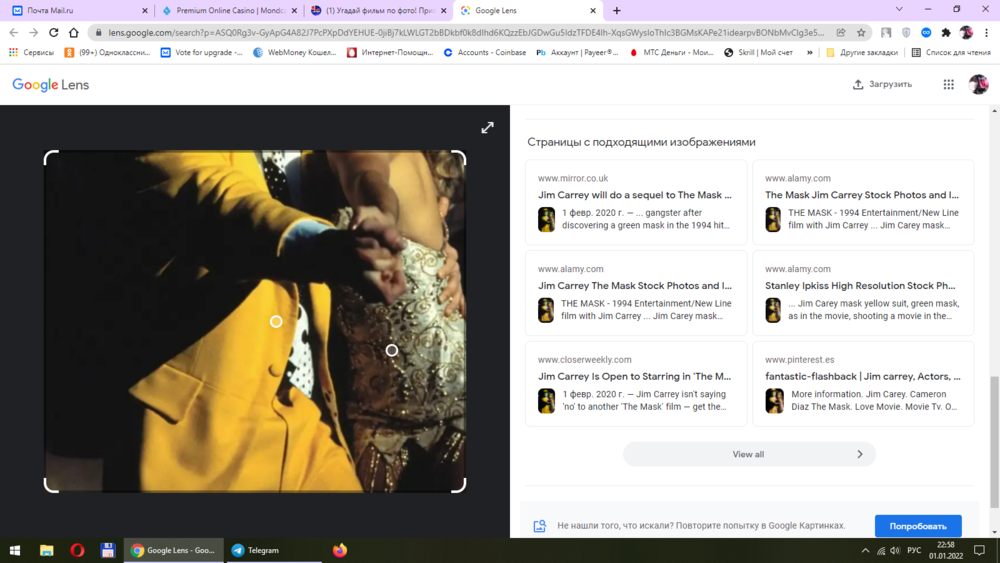Click the Загрузить upload button

tap(882, 84)
